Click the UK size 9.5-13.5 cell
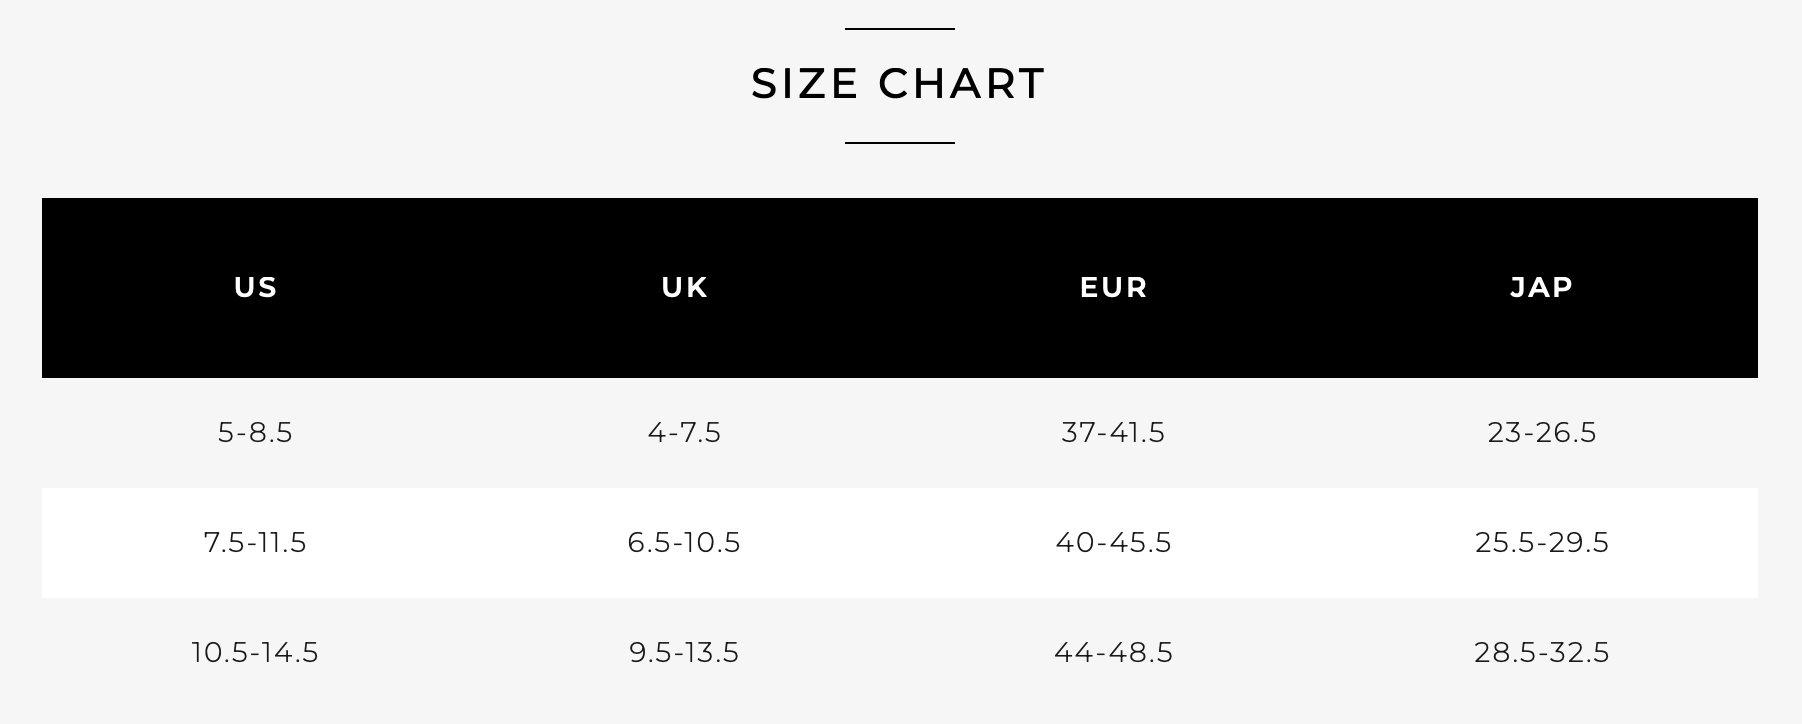 (x=684, y=652)
